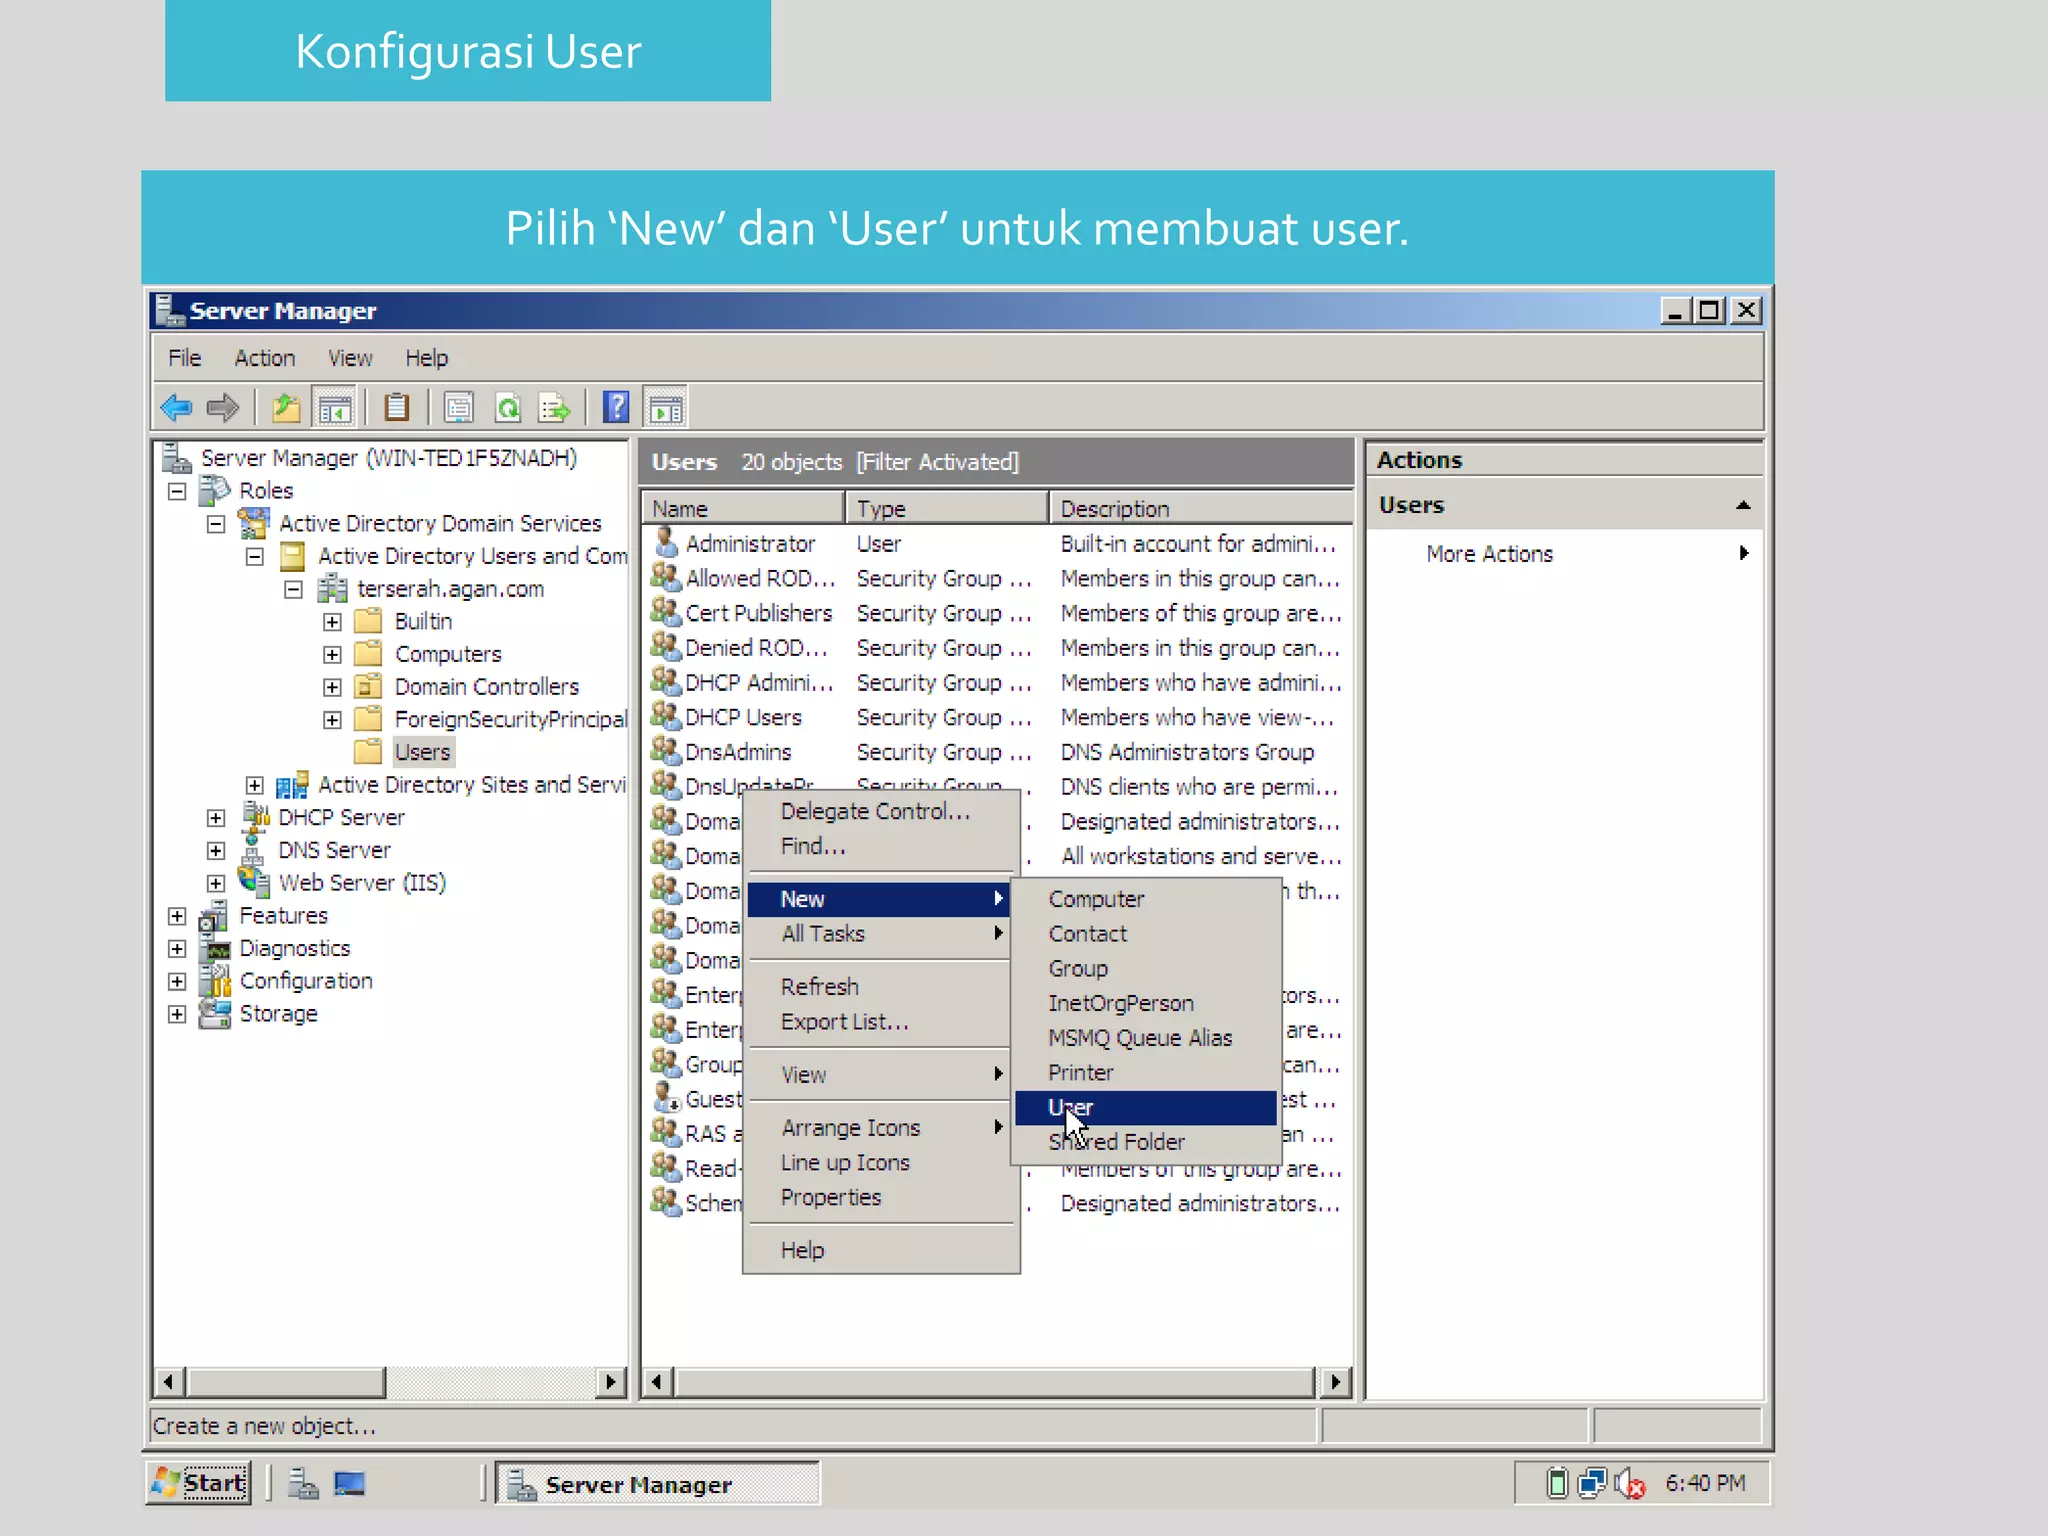
Task: Select Active Directory Sites and Services node
Action: [x=472, y=785]
